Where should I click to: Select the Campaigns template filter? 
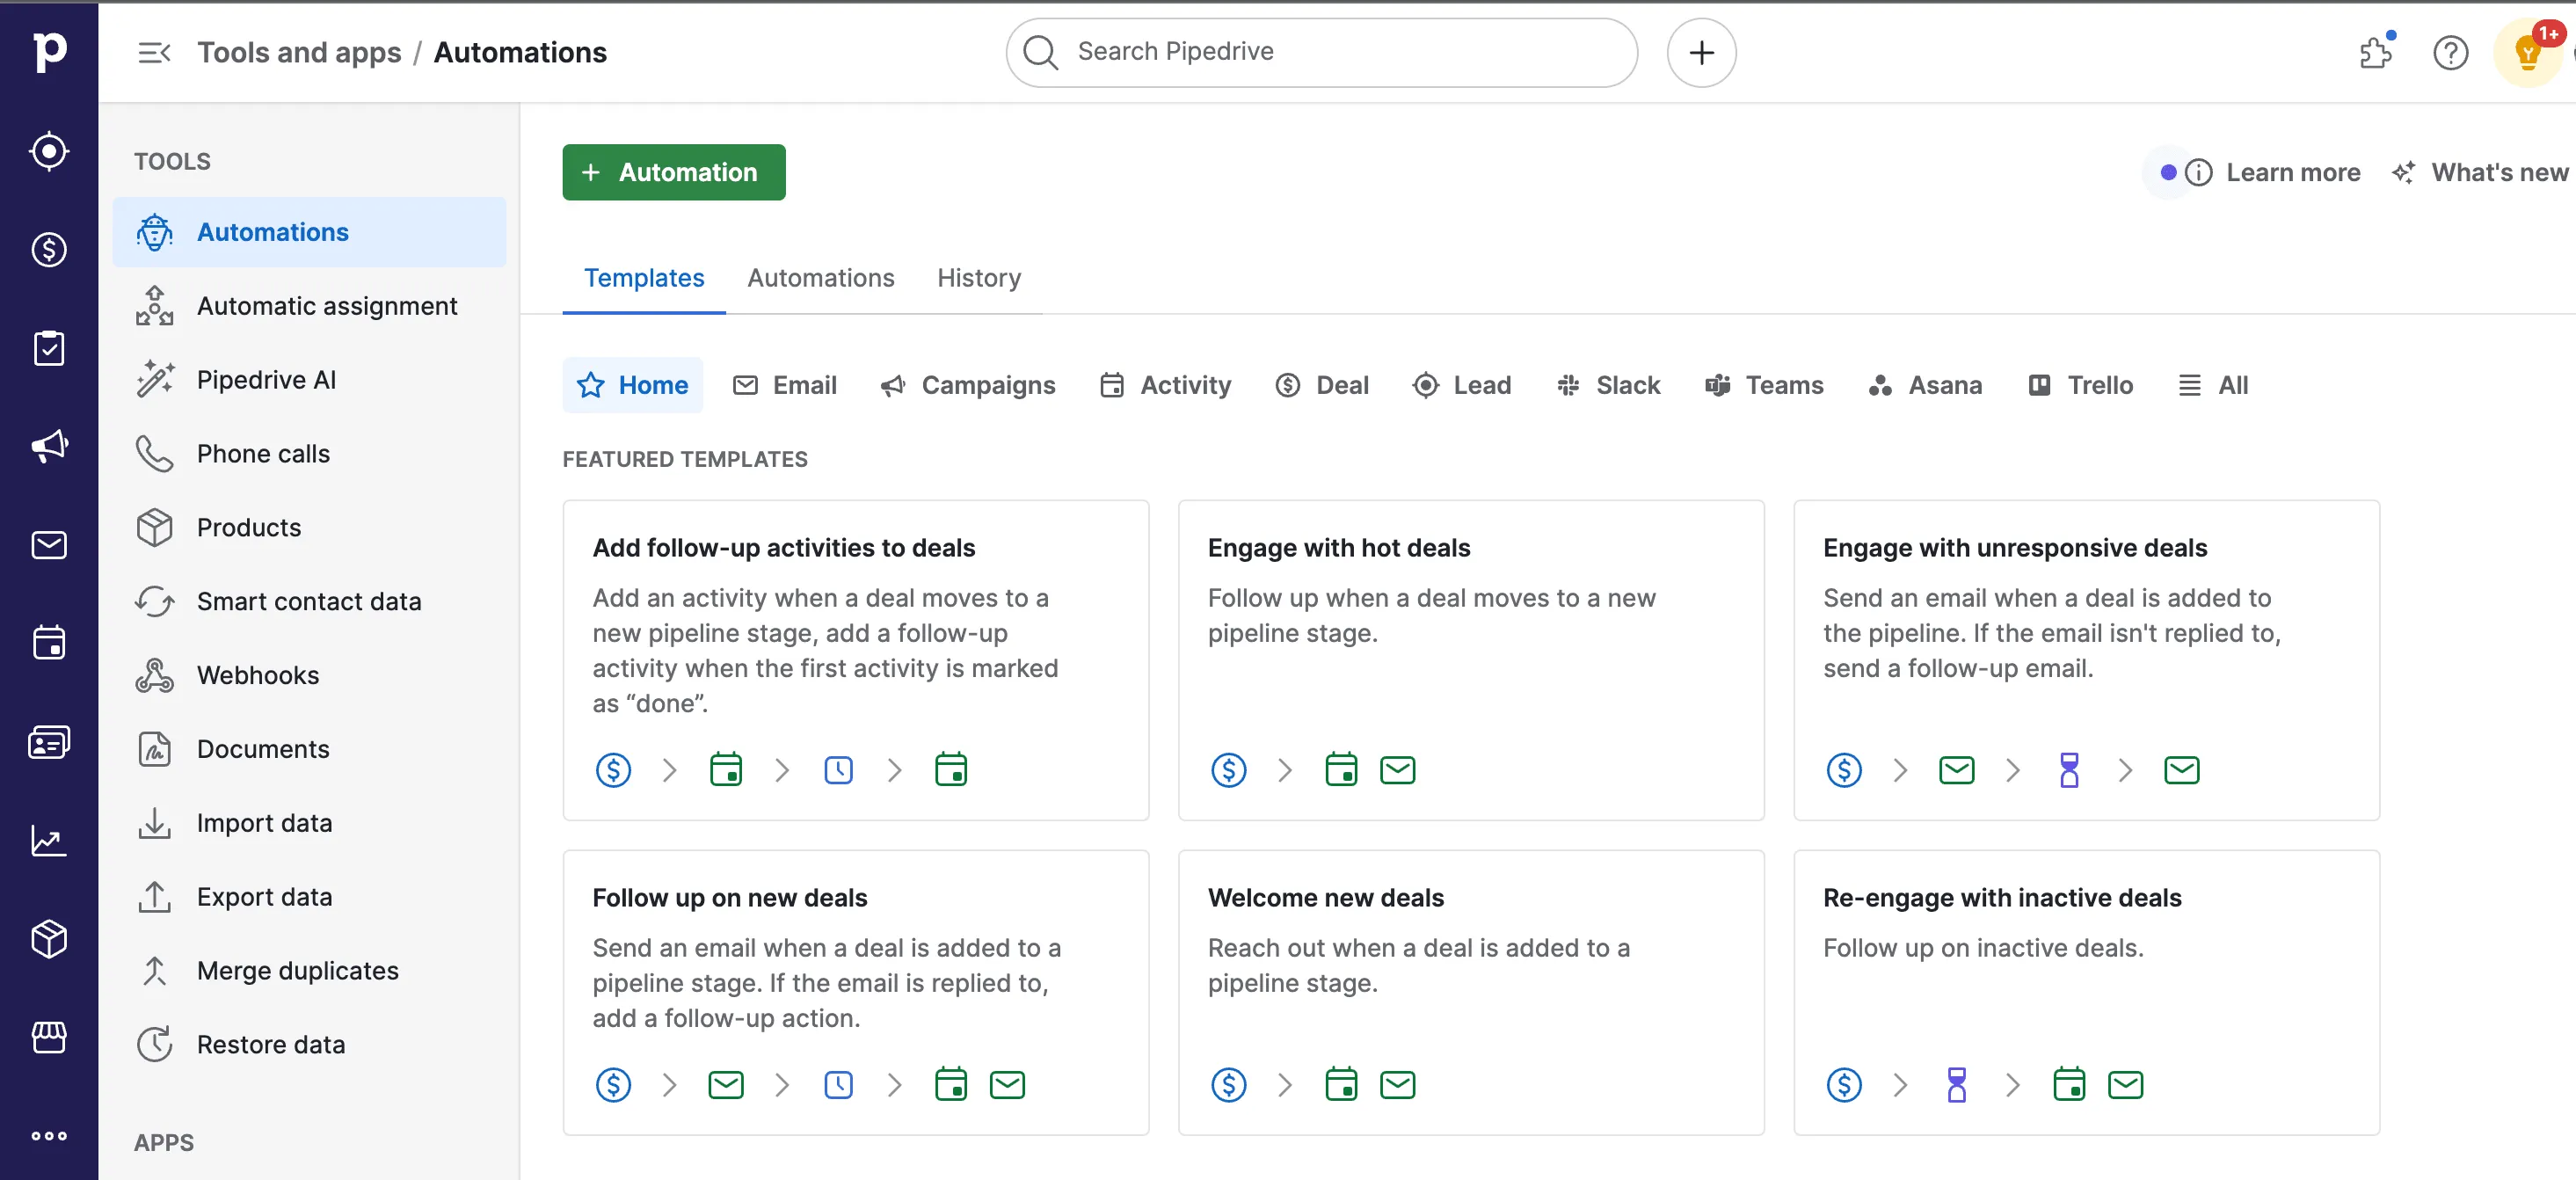tap(968, 385)
